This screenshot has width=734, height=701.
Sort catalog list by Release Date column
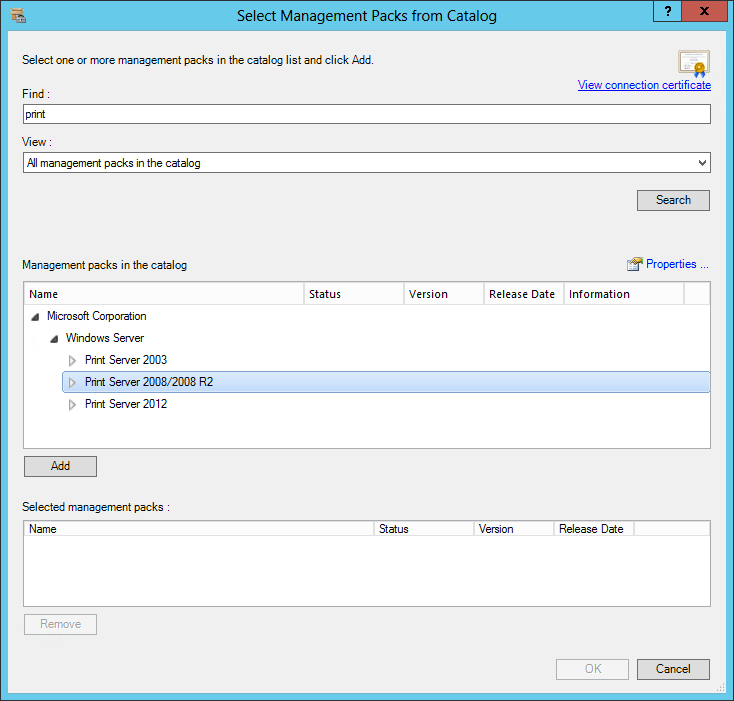tap(524, 294)
